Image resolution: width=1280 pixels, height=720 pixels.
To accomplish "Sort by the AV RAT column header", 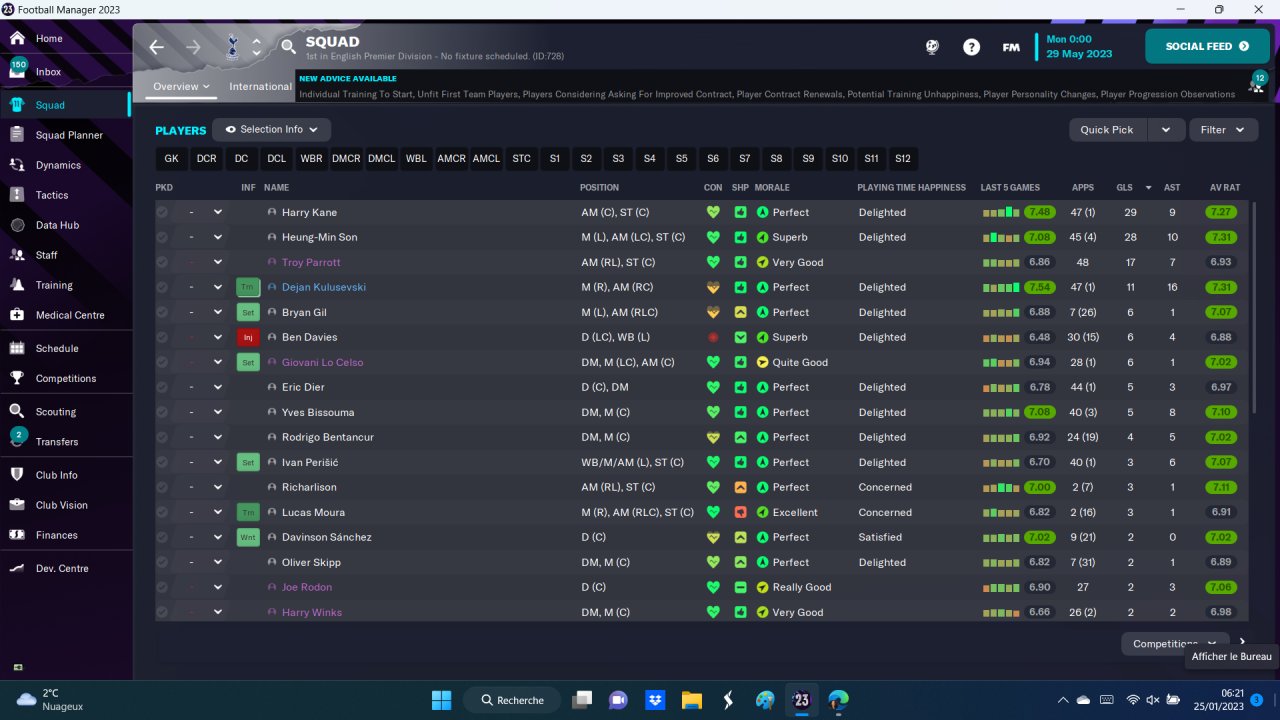I will pyautogui.click(x=1224, y=187).
